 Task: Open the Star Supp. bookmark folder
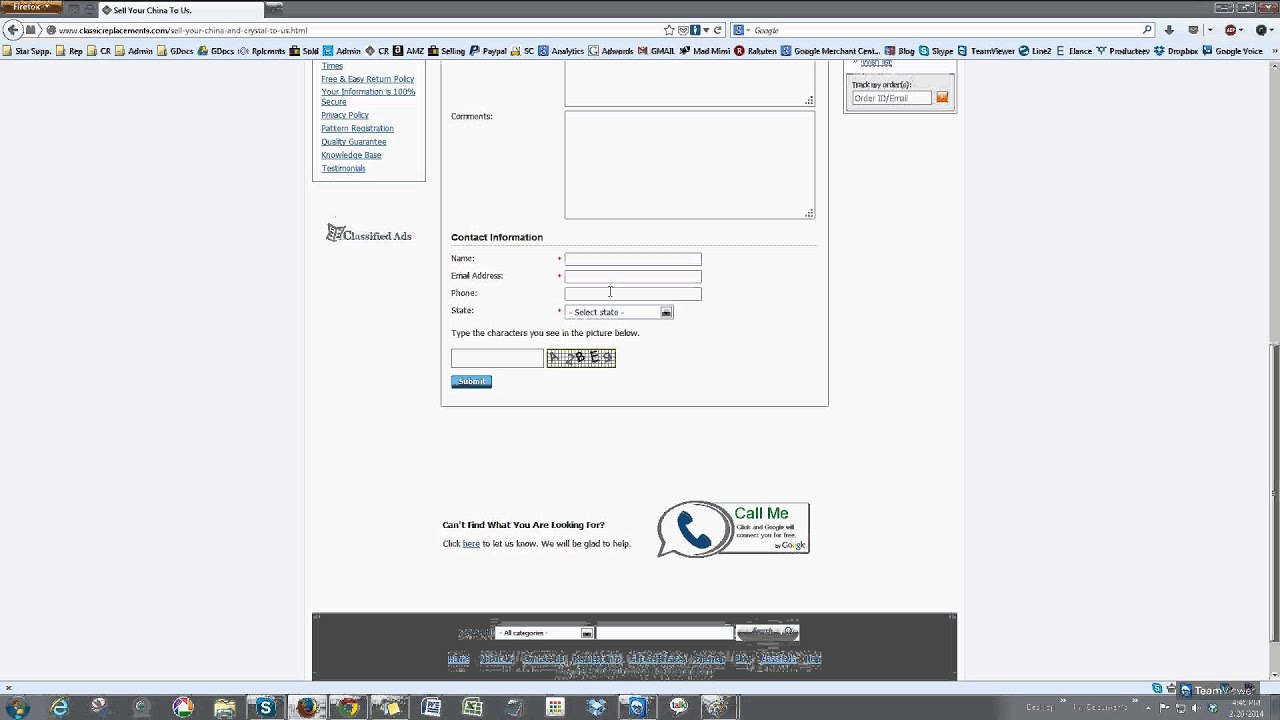pos(26,51)
